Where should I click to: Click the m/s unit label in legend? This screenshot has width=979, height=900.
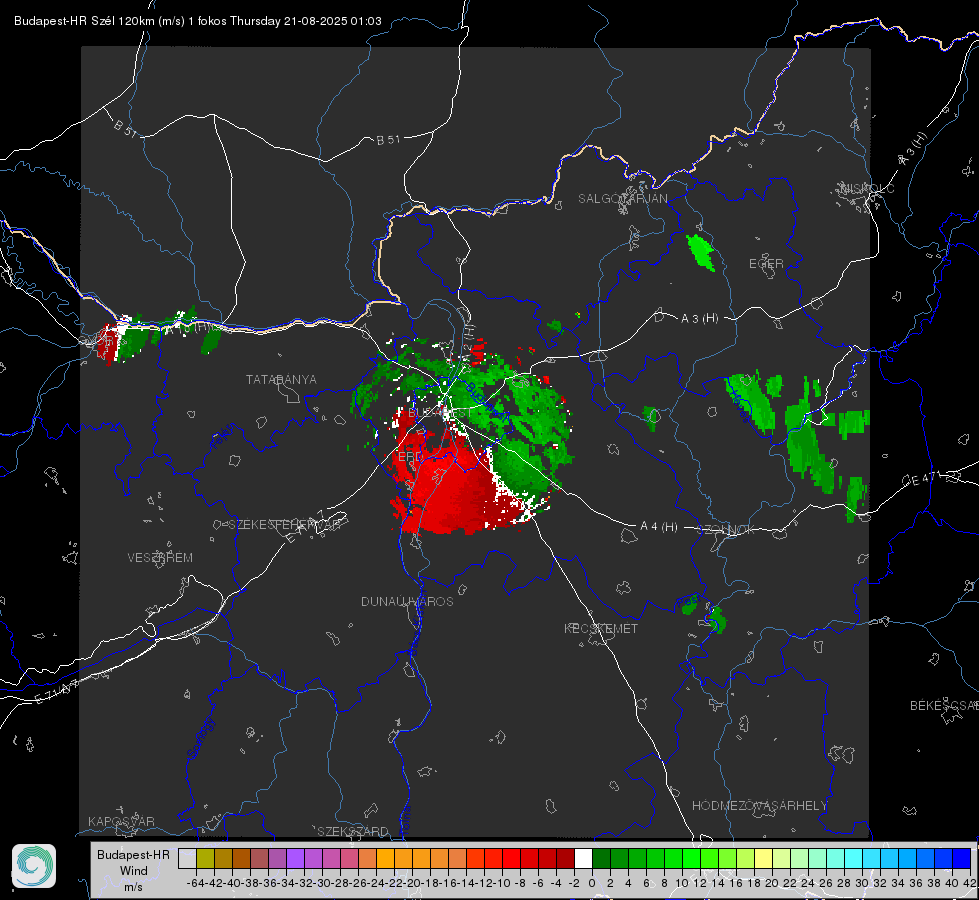coord(133,887)
